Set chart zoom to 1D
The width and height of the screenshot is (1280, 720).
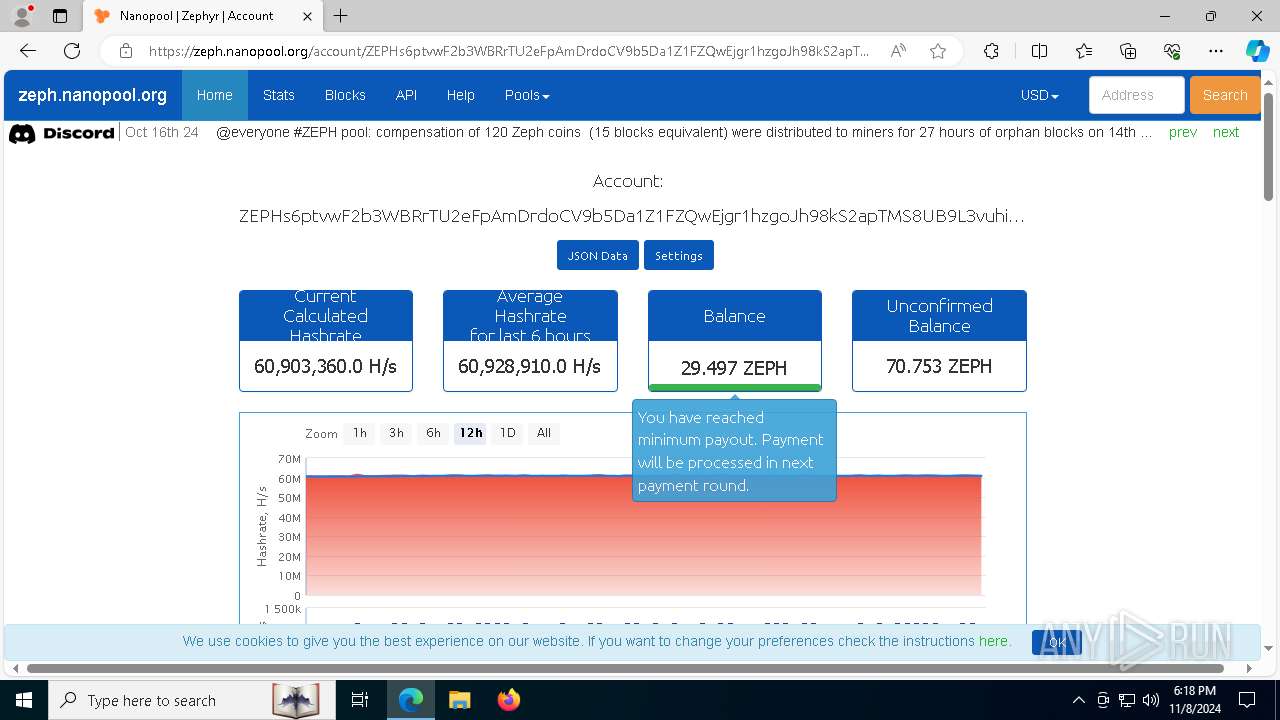[x=508, y=433]
